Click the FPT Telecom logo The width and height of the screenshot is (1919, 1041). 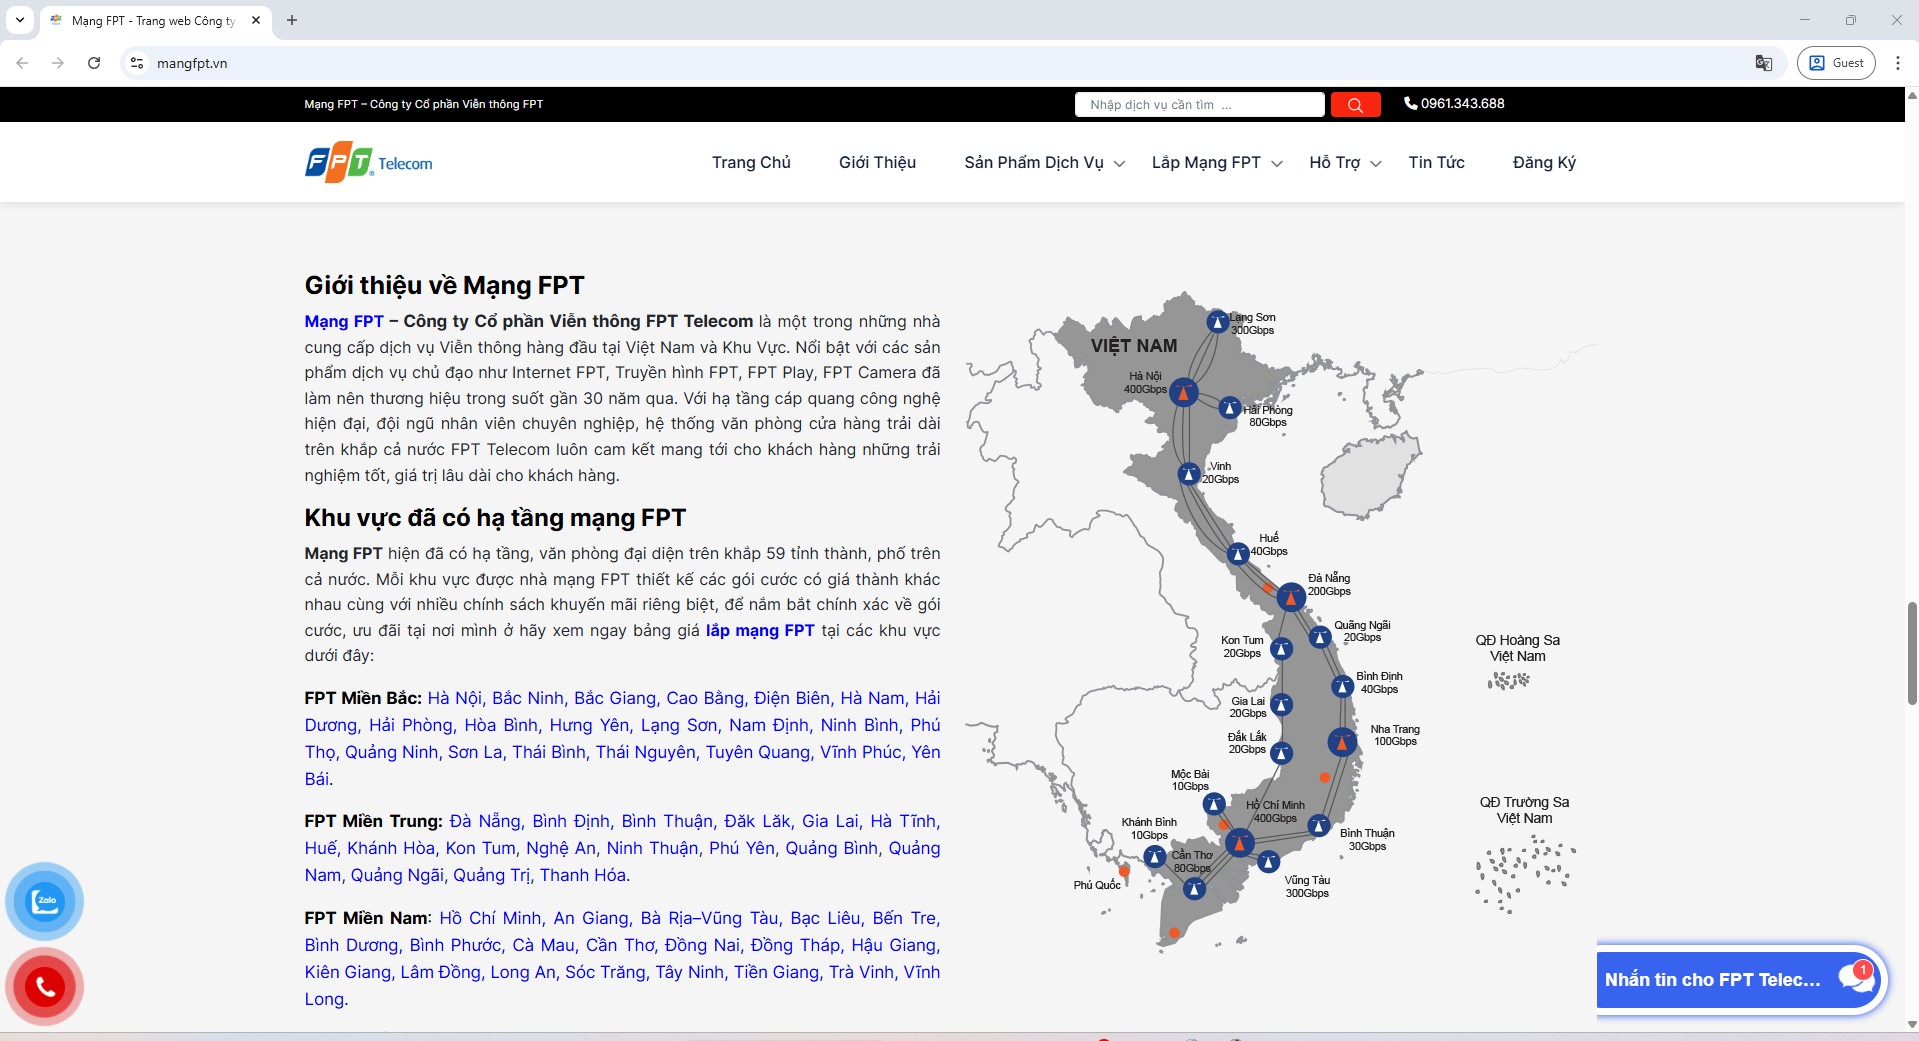369,163
